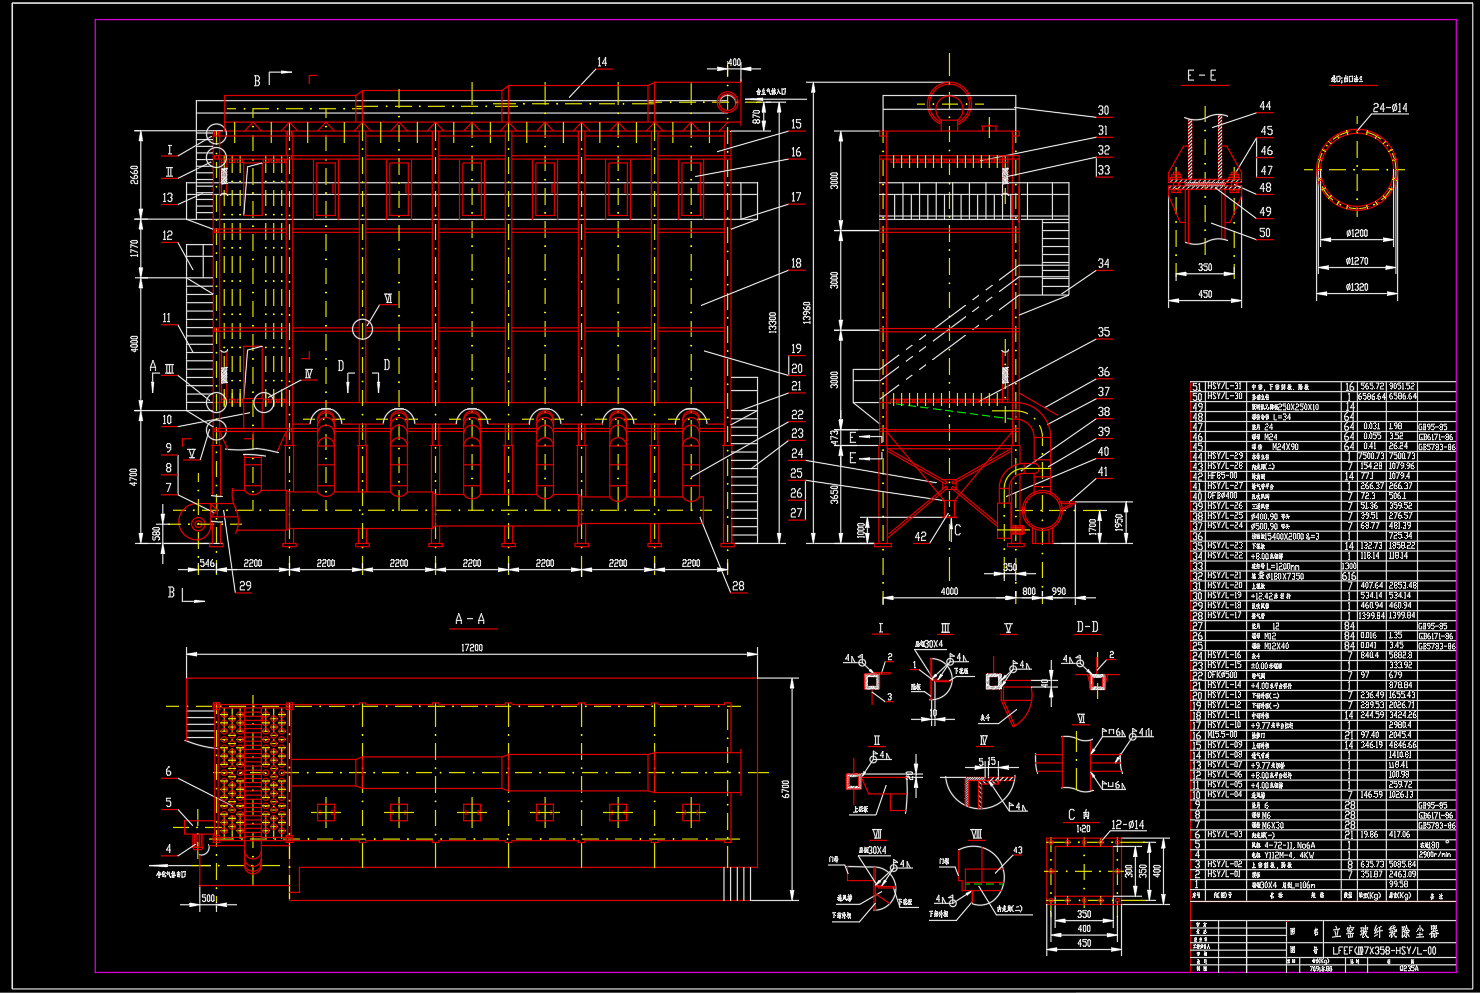Viewport: 1480px width, 993px height.
Task: Click the "Q235A" material cell in title block
Action: click(1411, 967)
